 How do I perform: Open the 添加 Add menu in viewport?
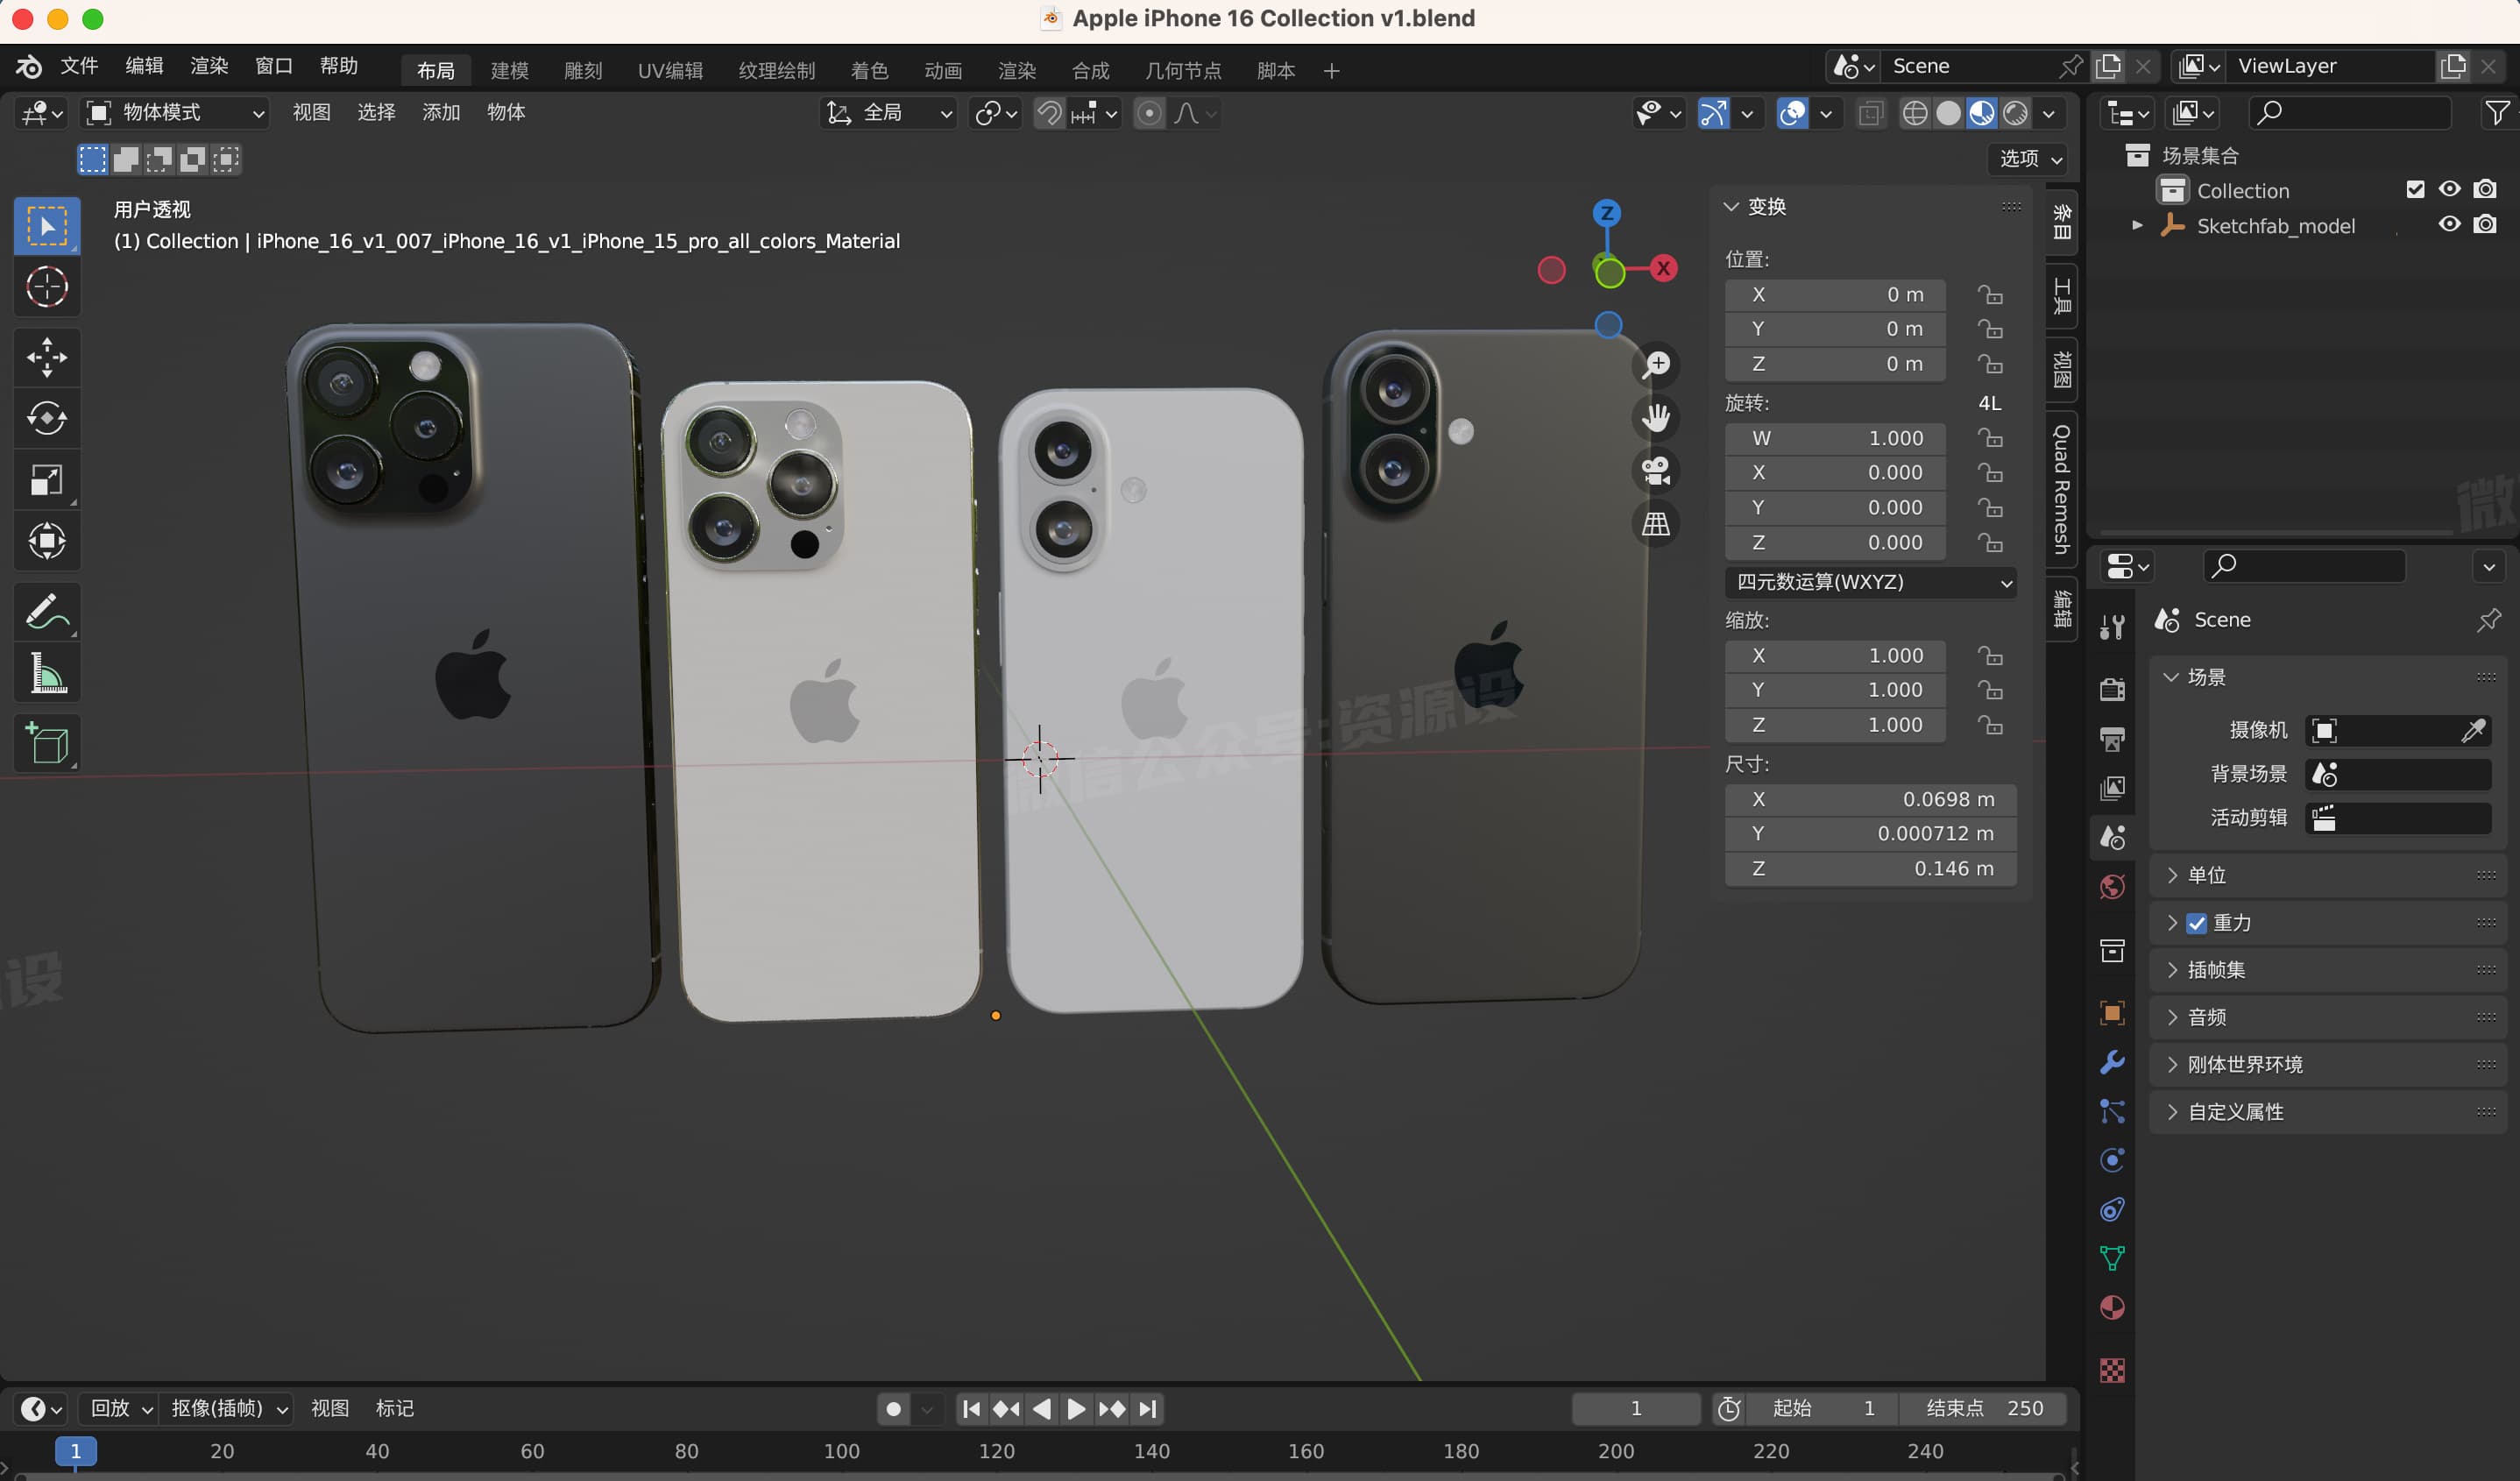441,113
